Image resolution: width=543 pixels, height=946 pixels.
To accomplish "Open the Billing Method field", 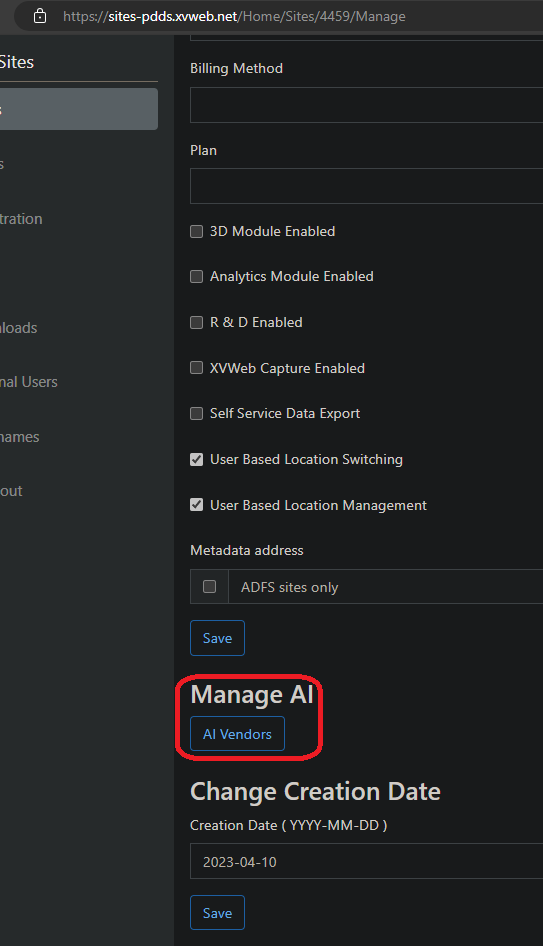I will 366,105.
